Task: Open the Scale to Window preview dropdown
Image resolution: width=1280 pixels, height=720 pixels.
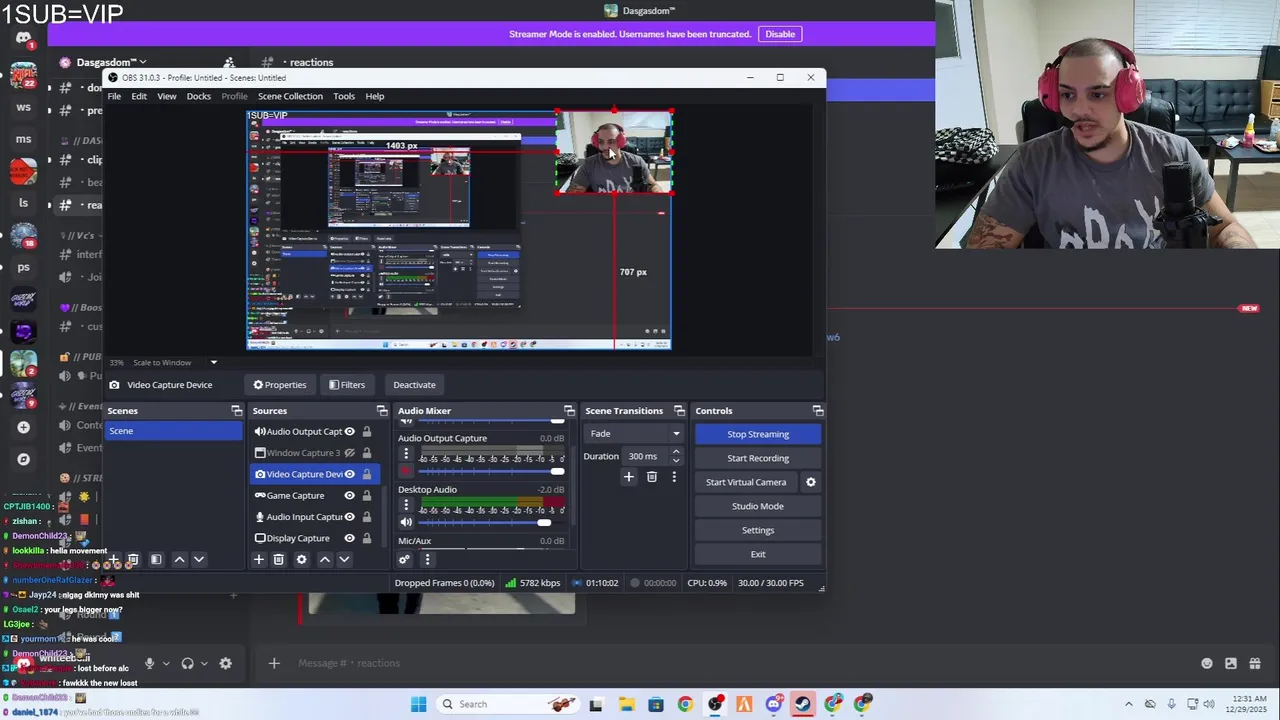Action: pos(213,363)
